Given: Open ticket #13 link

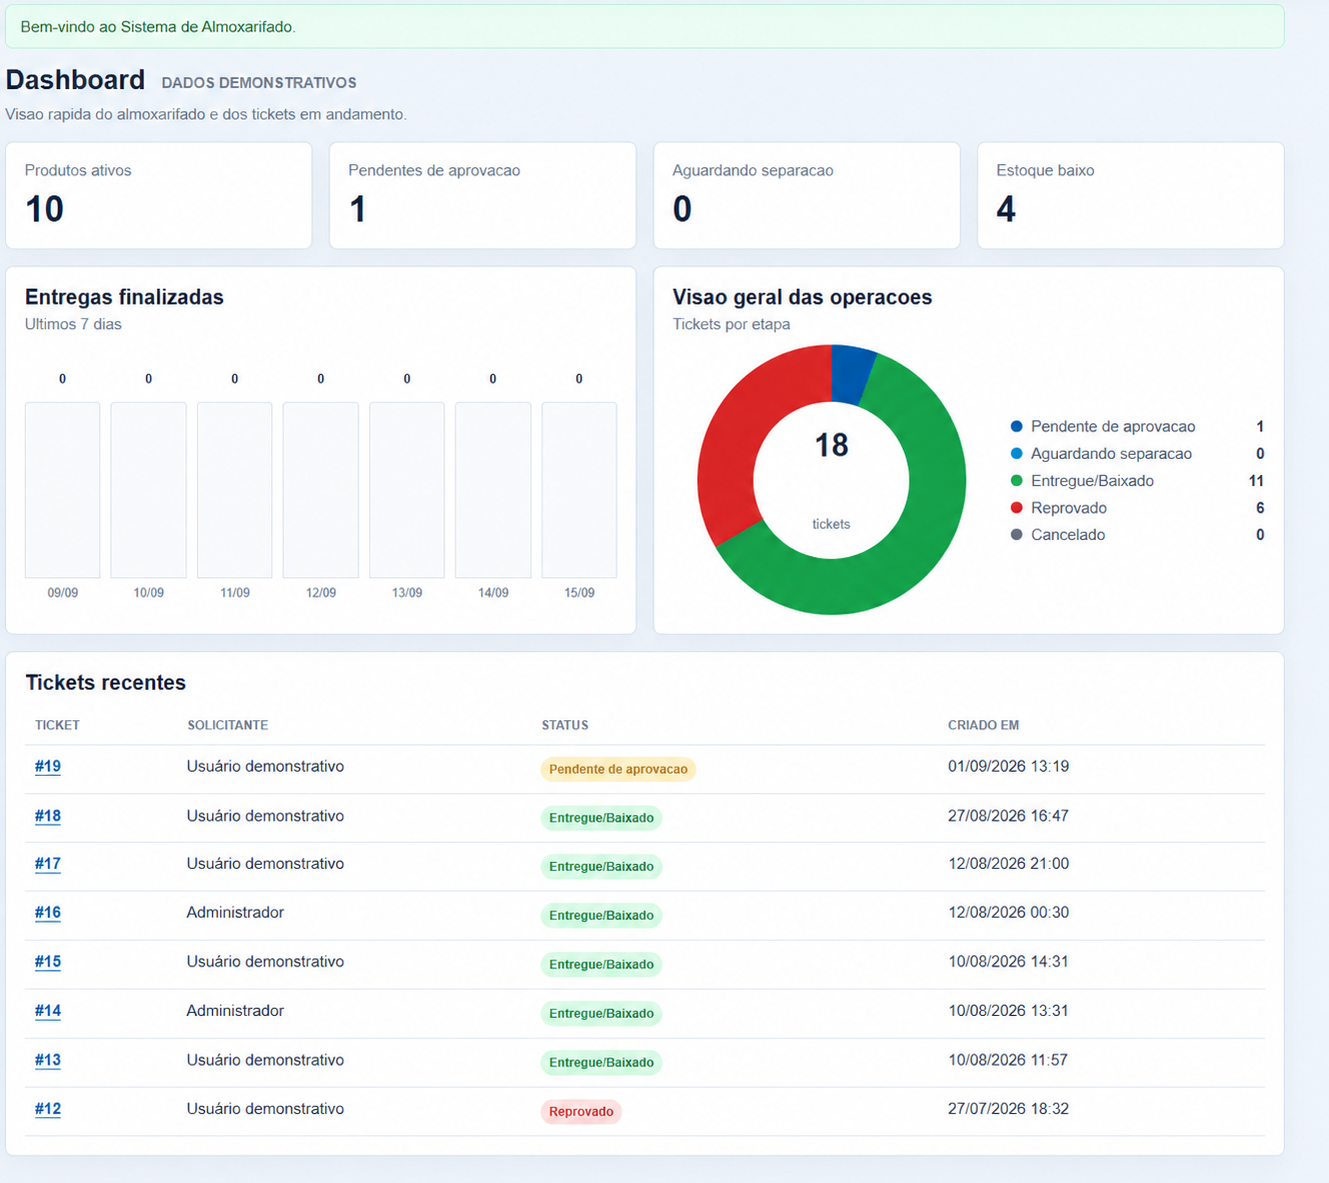Looking at the screenshot, I should [x=48, y=1060].
